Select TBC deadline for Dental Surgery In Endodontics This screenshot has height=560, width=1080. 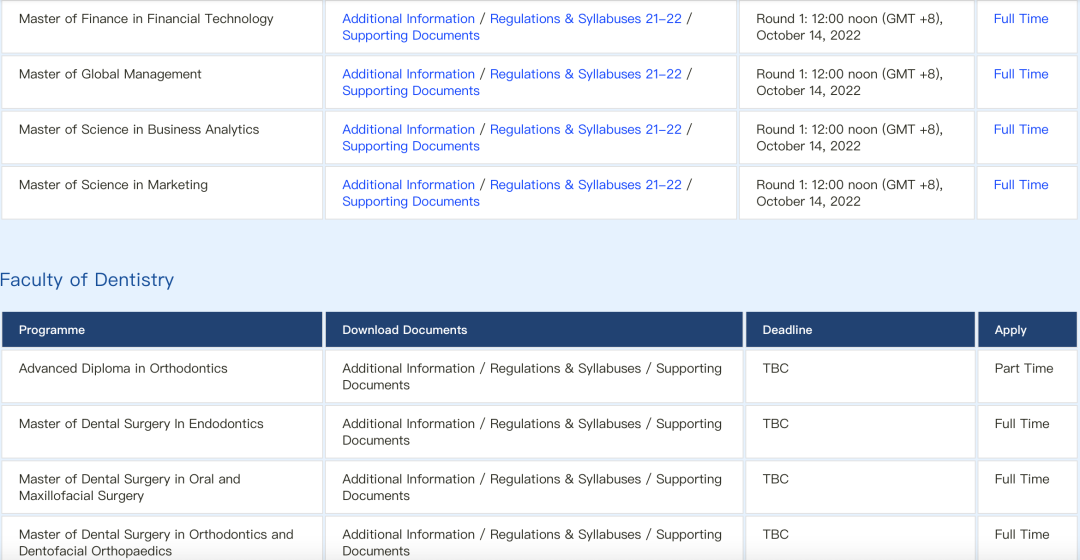point(776,424)
